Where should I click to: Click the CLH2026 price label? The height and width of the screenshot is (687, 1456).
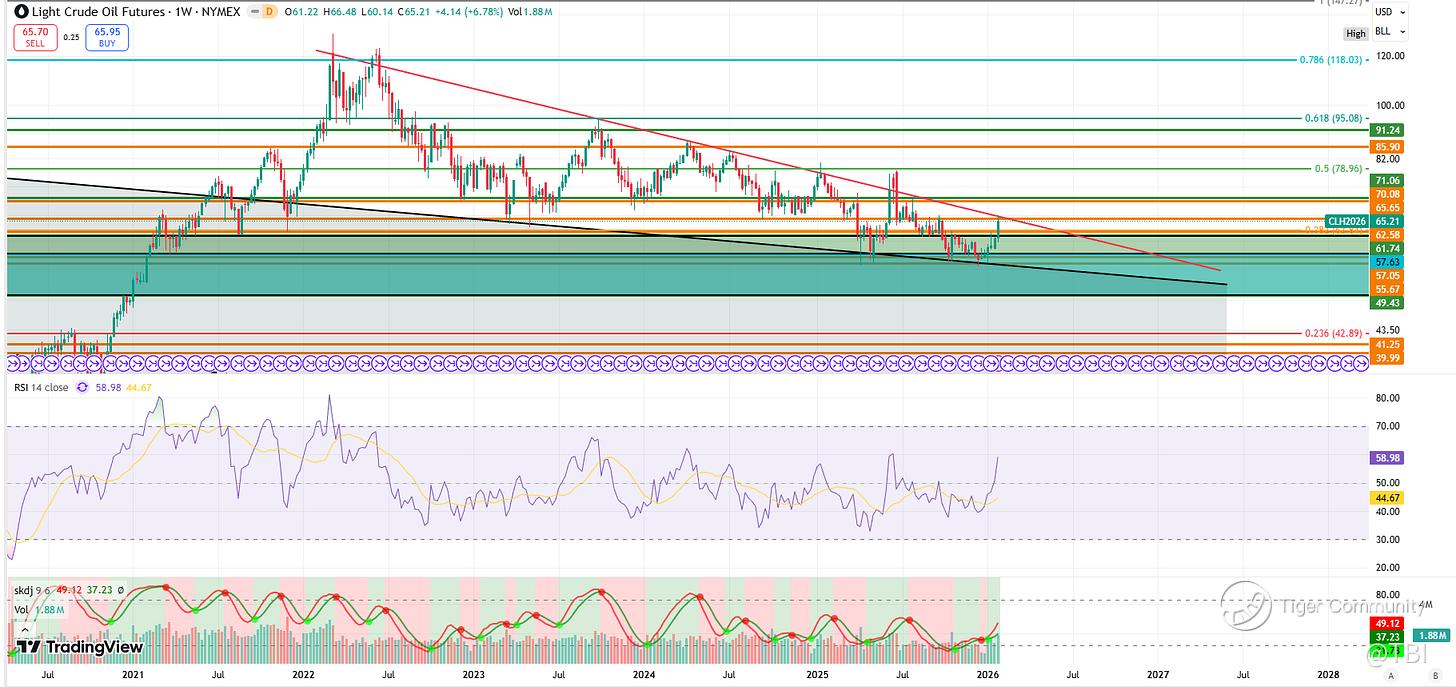1348,220
